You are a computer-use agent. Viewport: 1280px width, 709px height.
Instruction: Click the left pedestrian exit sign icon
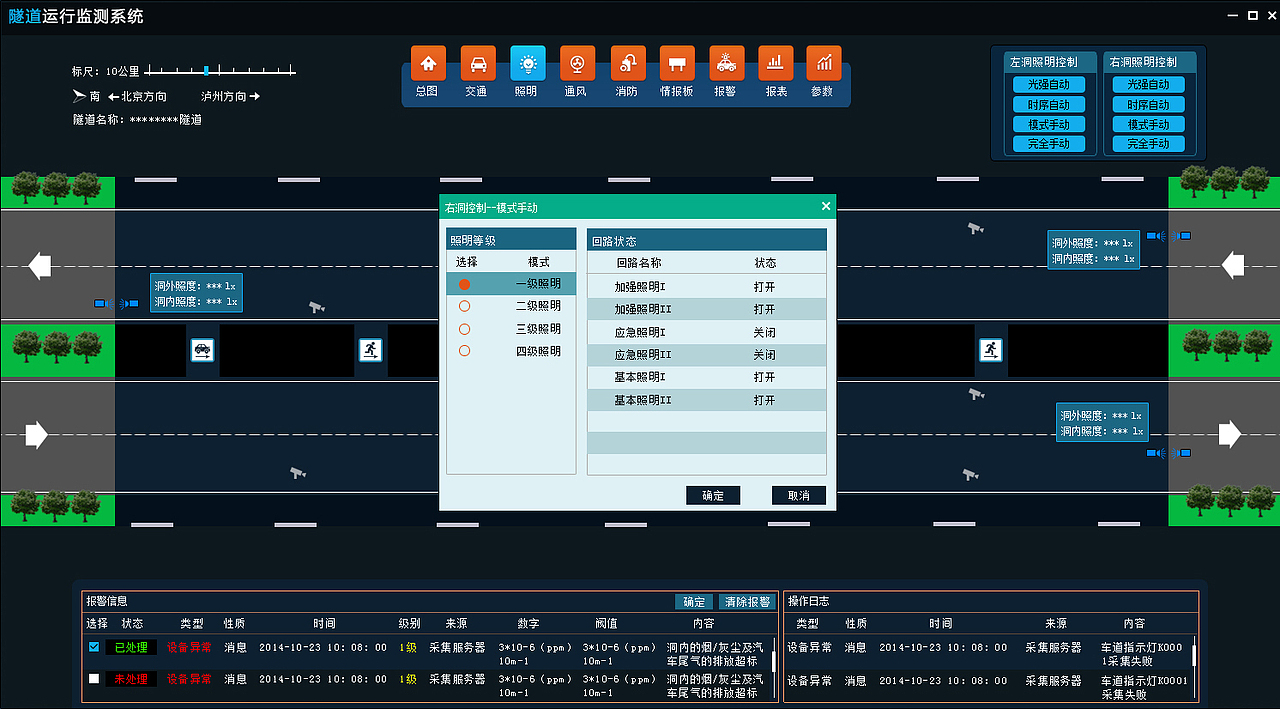[x=371, y=350]
